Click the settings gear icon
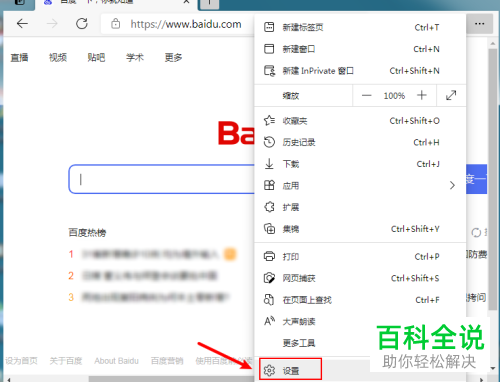 click(x=269, y=370)
